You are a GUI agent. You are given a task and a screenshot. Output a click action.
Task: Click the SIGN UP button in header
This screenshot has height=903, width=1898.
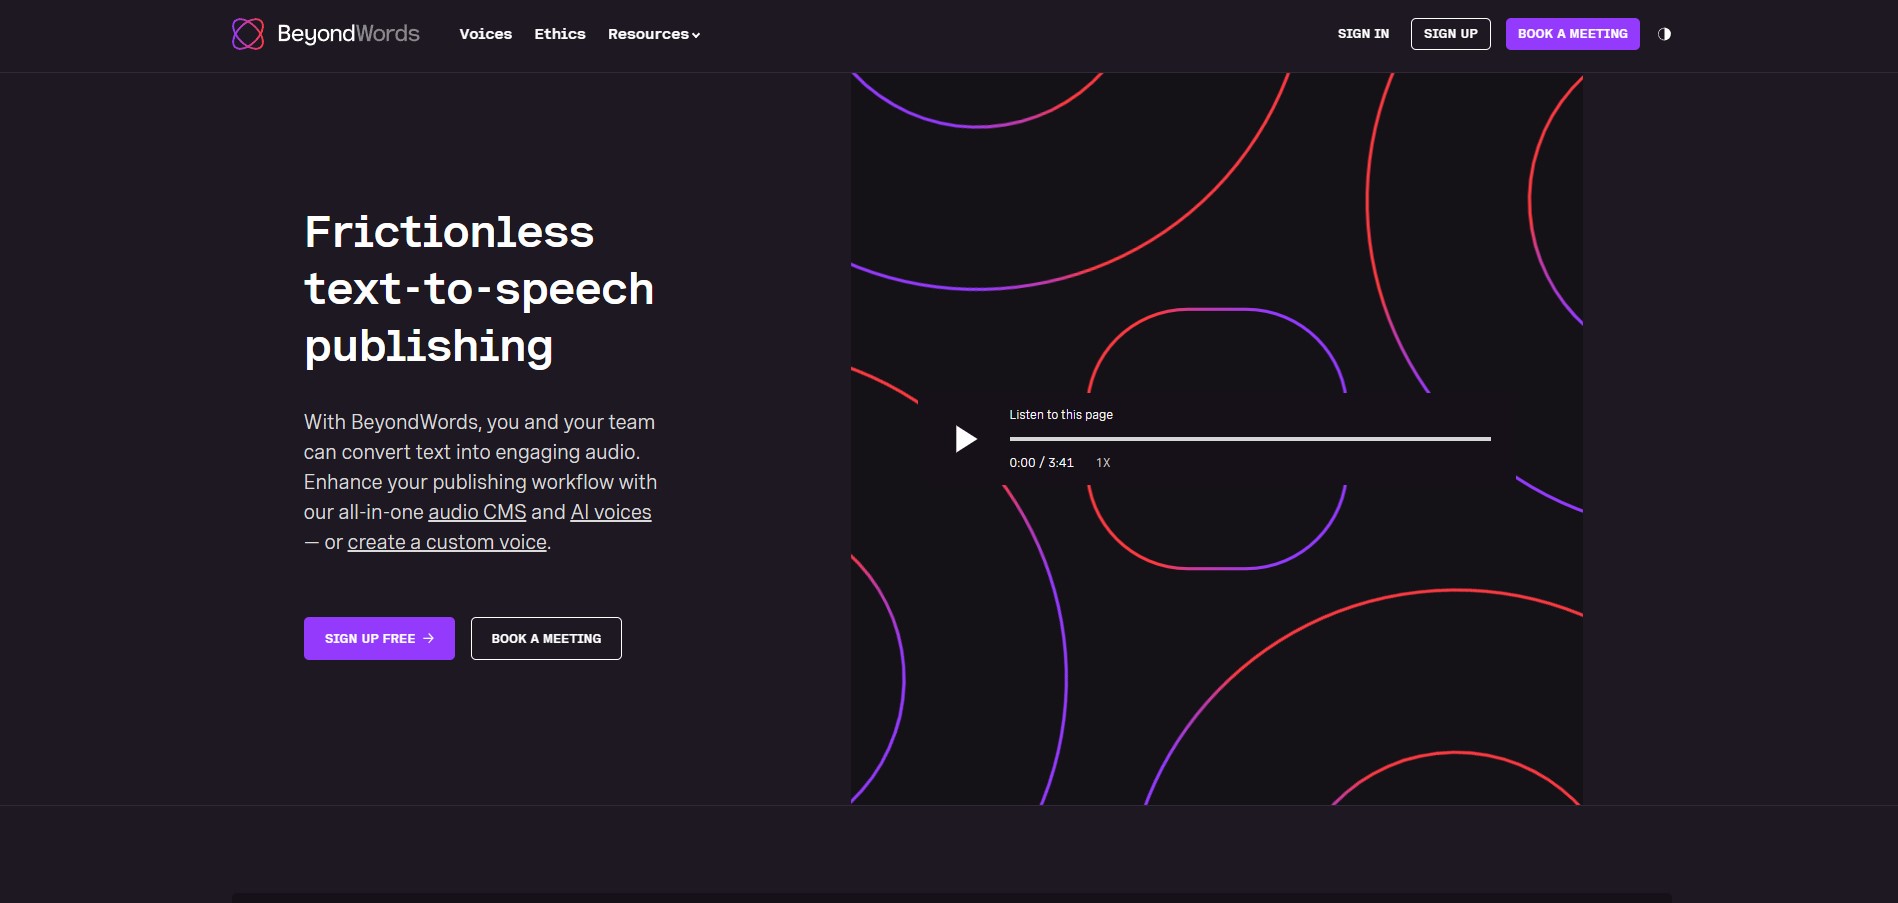pyautogui.click(x=1450, y=34)
